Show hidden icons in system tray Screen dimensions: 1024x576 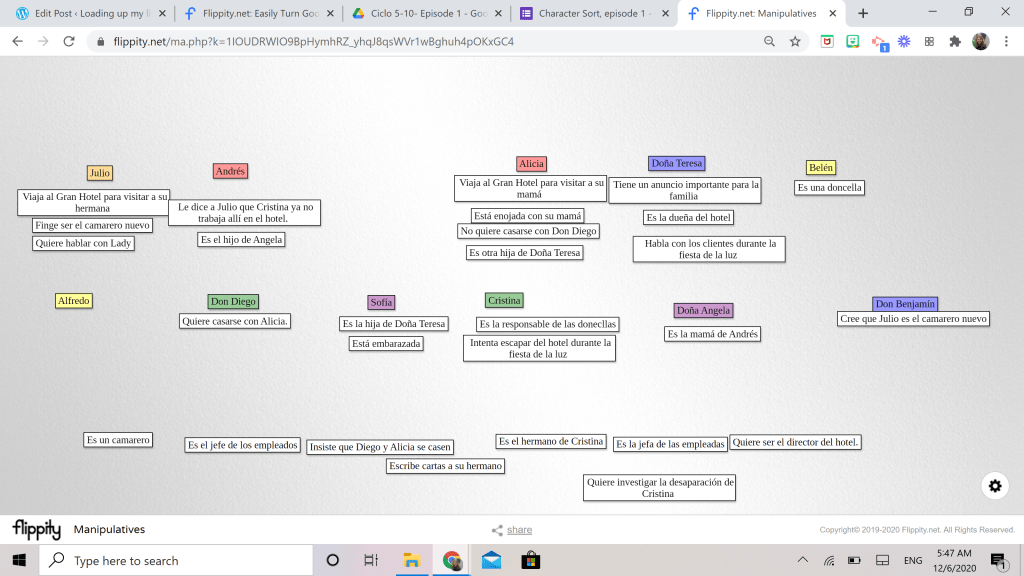(803, 560)
